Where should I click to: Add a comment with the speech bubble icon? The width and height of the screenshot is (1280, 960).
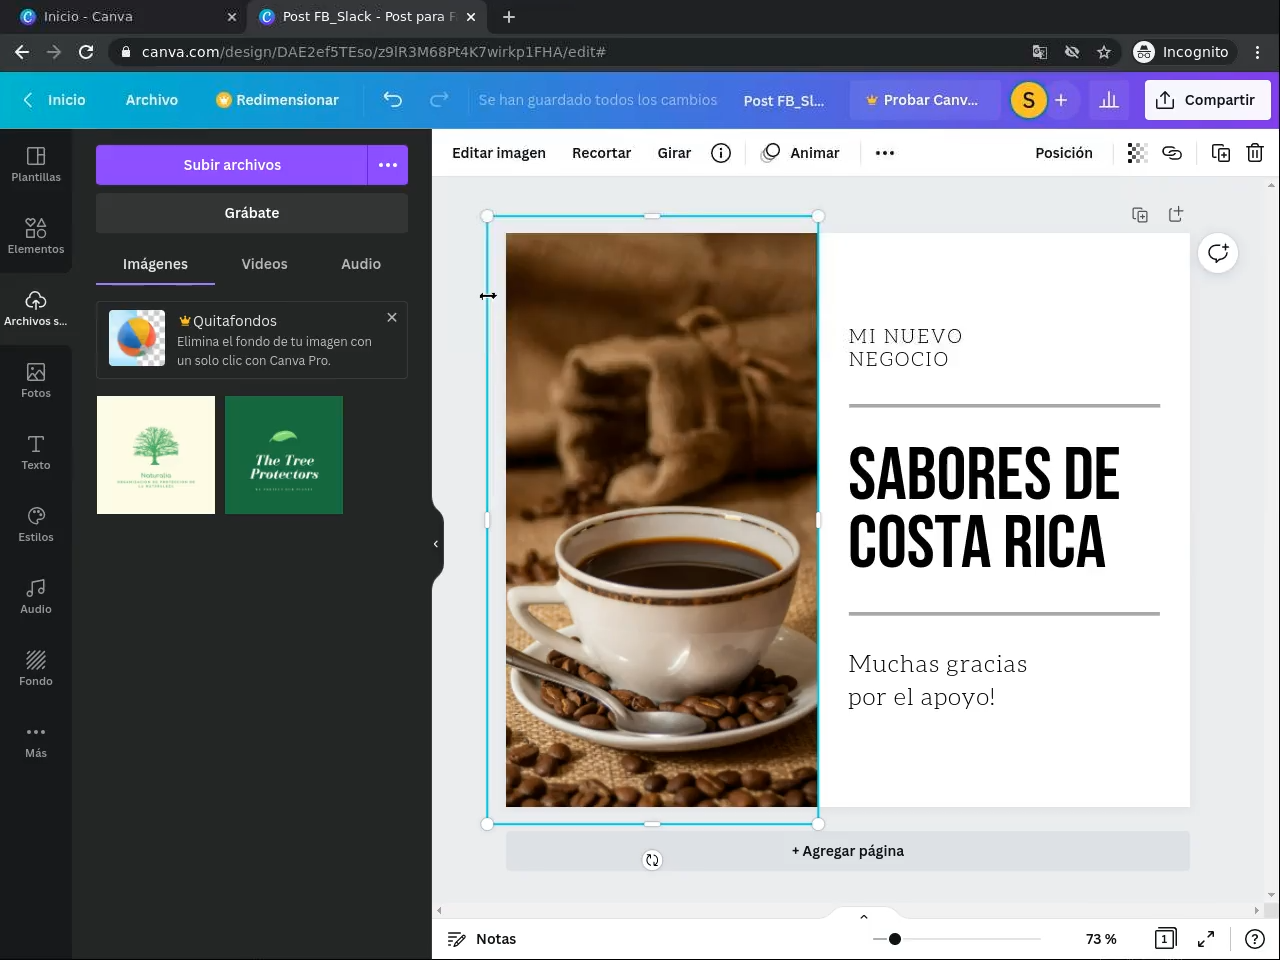click(x=1218, y=253)
